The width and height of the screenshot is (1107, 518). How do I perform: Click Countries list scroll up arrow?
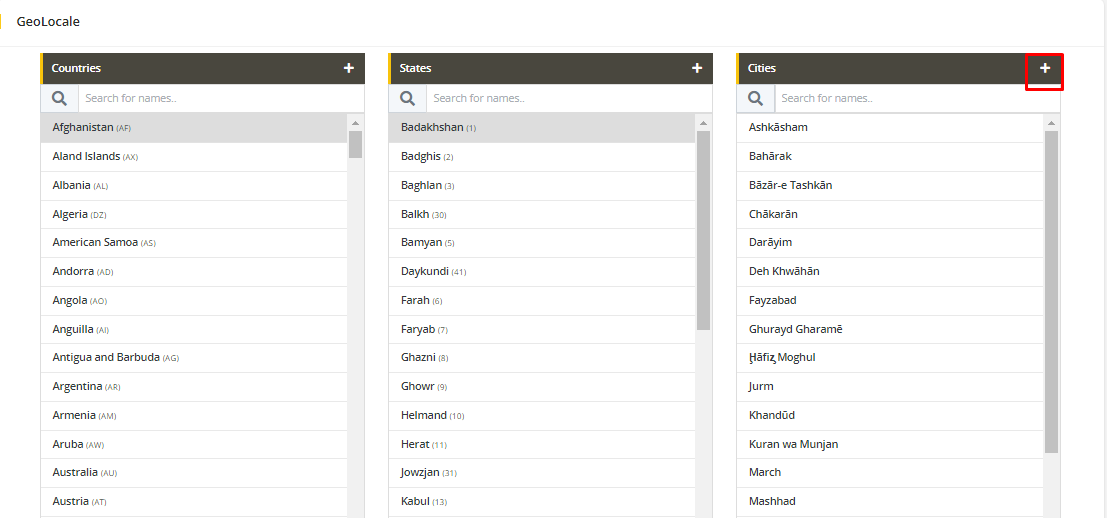point(355,123)
